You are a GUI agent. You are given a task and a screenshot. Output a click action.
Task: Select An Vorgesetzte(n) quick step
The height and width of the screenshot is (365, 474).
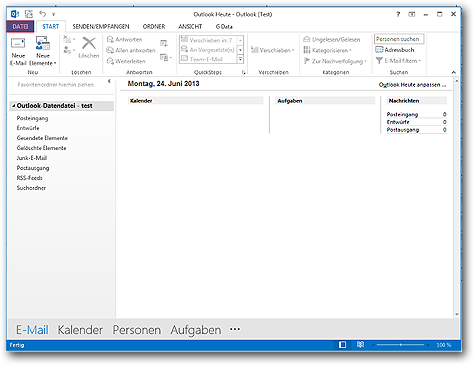[208, 50]
